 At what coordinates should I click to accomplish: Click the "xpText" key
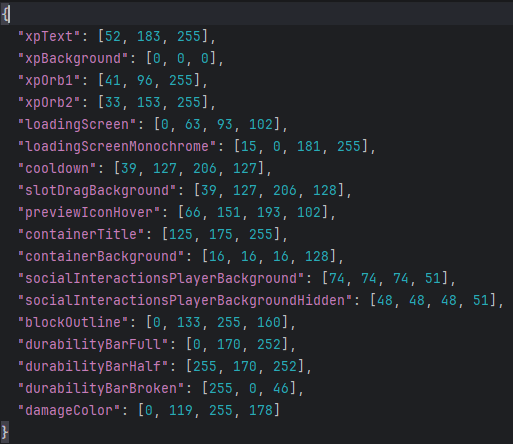pos(49,36)
